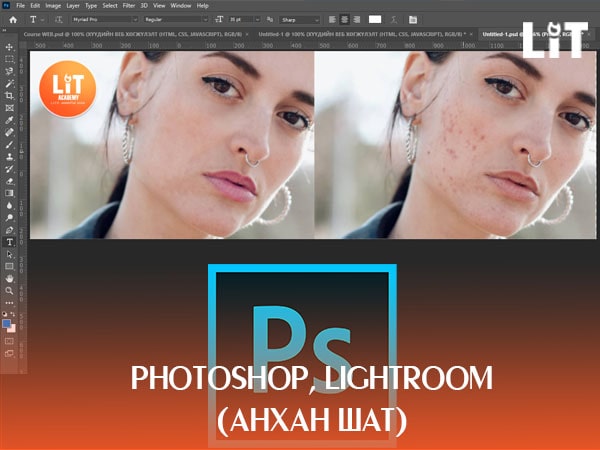Open the Create Warped Text option
Image resolution: width=600 pixels, height=450 pixels.
click(393, 20)
